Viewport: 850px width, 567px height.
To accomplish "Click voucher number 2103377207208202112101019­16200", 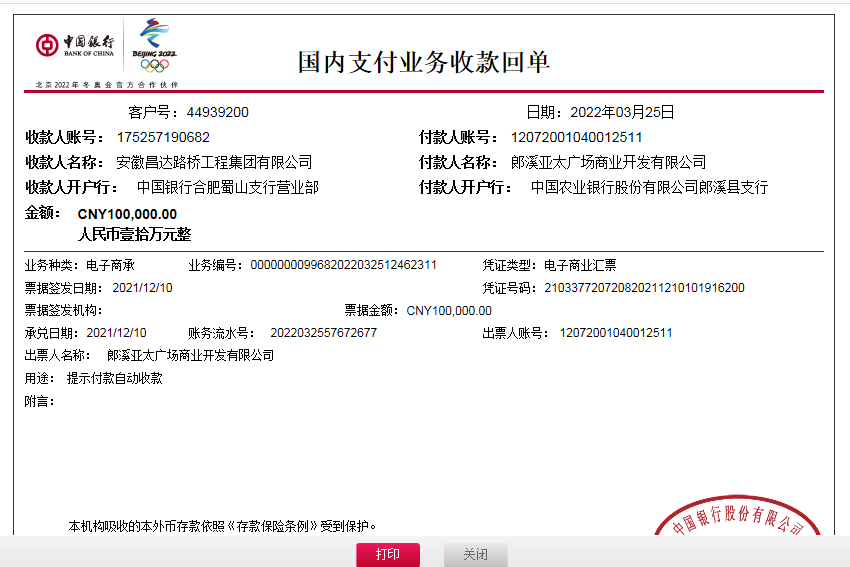I will click(x=644, y=288).
